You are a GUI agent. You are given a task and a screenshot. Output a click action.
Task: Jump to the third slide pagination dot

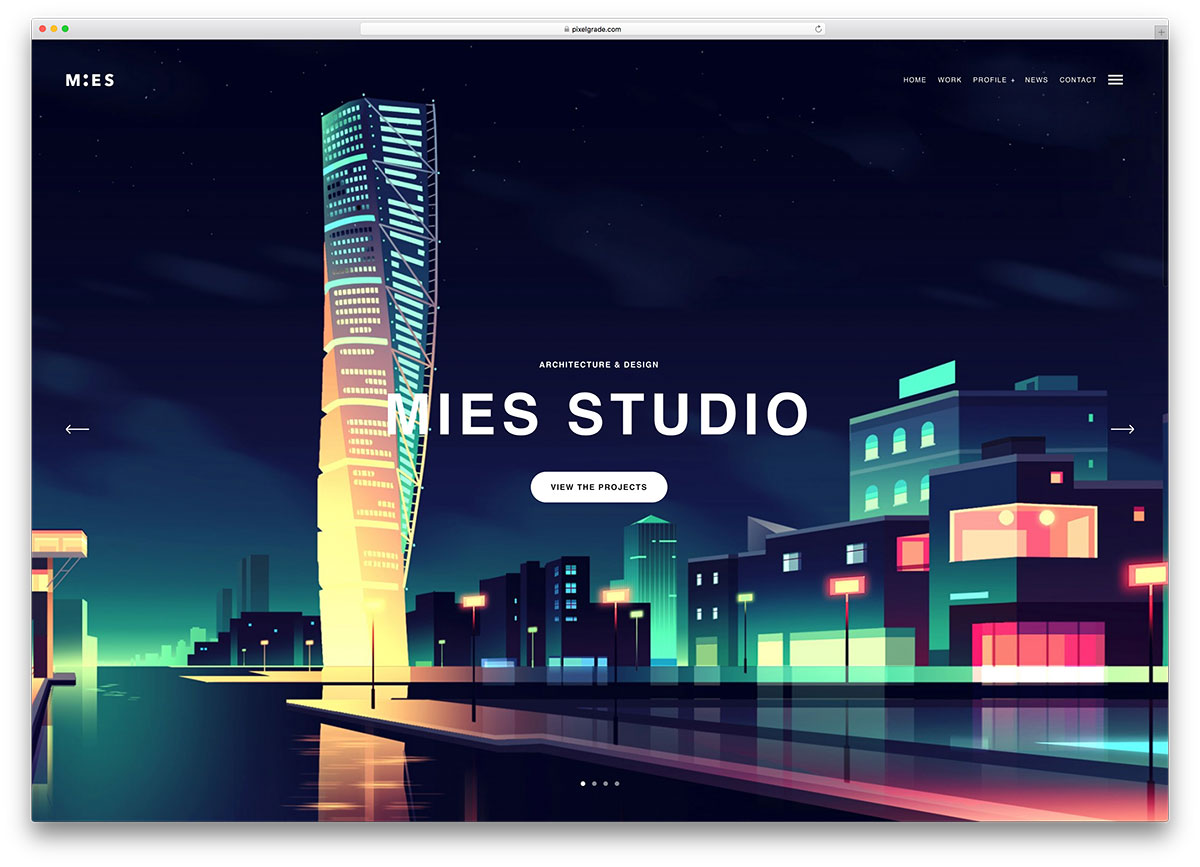coord(605,783)
